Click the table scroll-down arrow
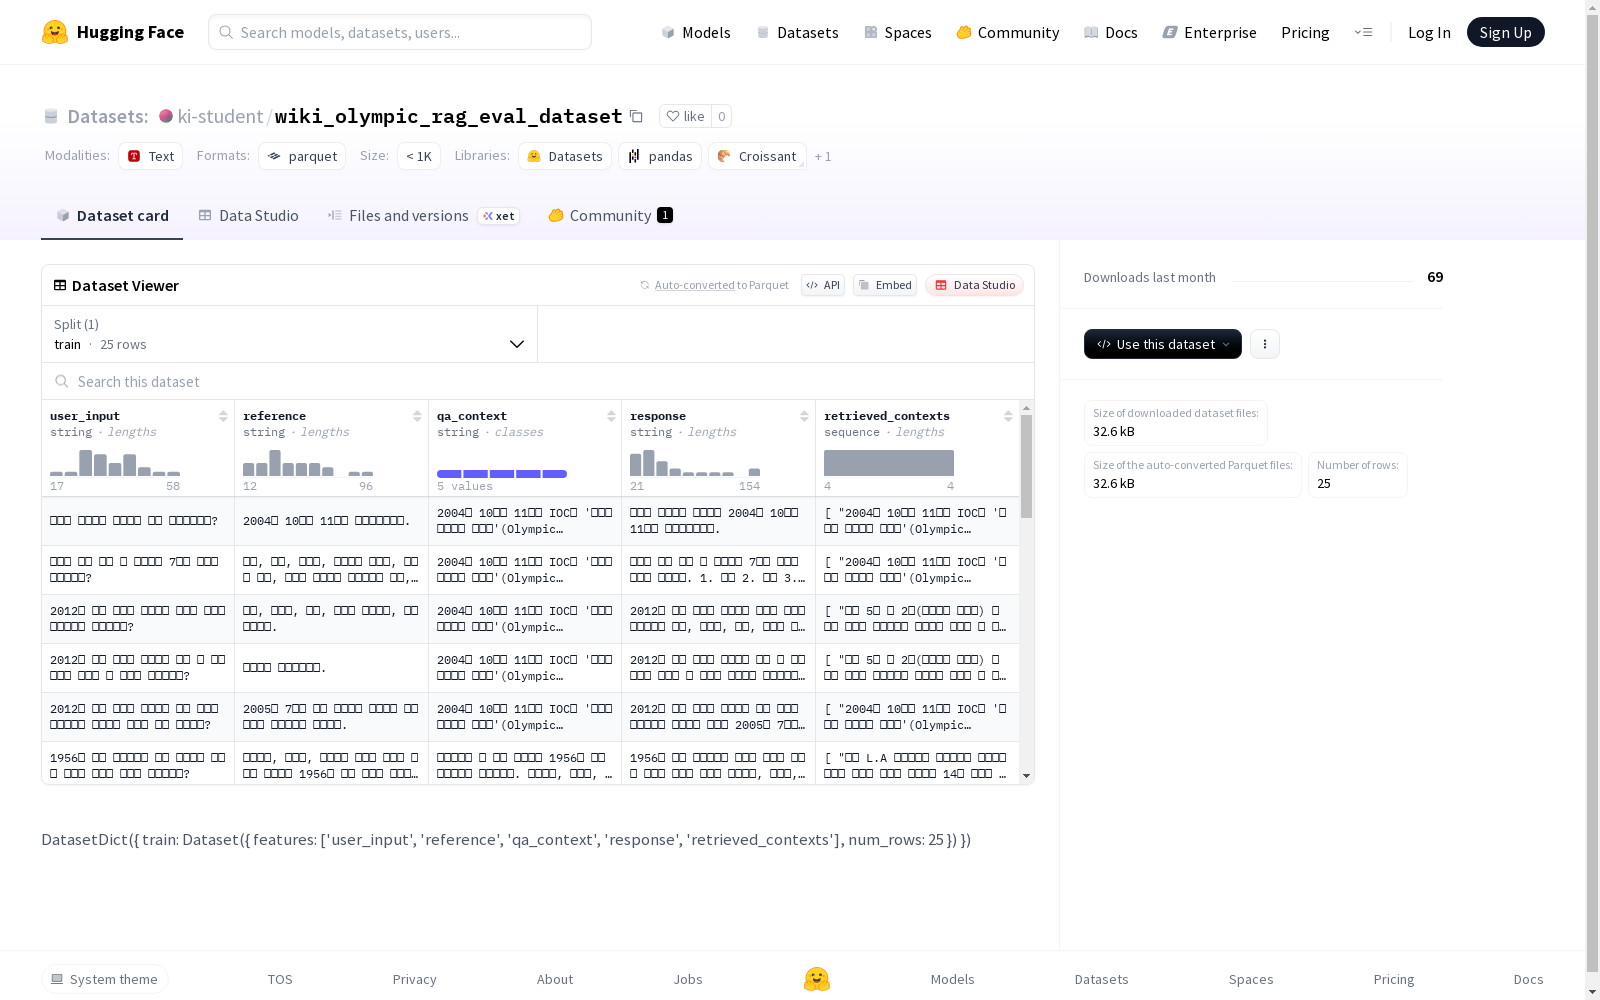The image size is (1600, 1000). coord(1026,776)
